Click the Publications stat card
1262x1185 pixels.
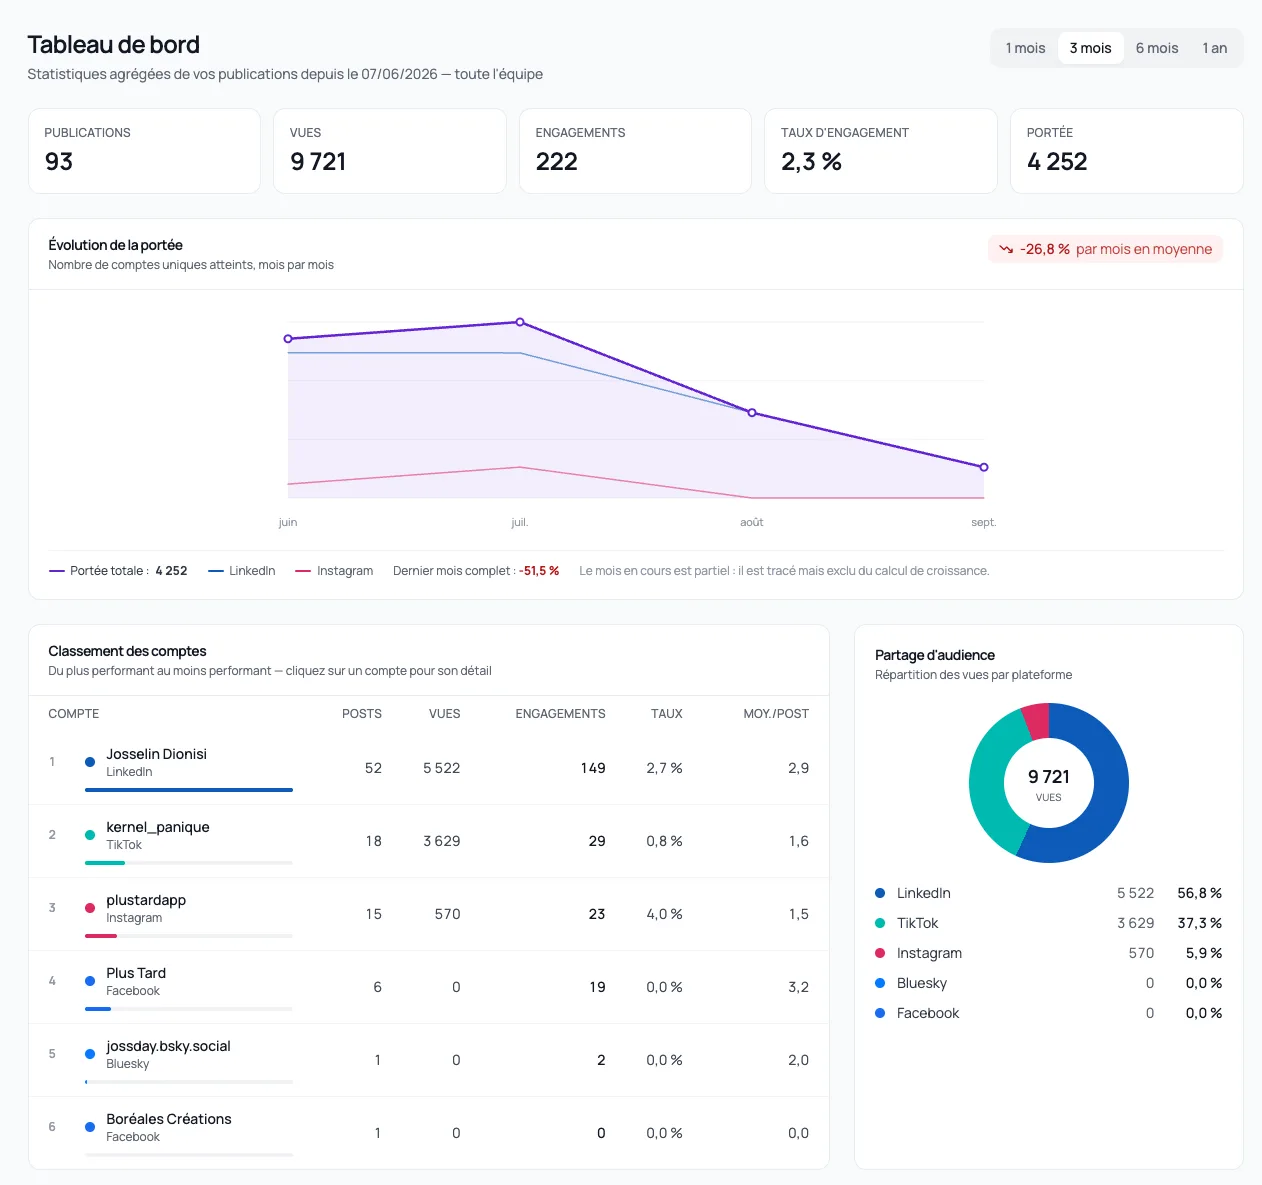click(x=144, y=151)
